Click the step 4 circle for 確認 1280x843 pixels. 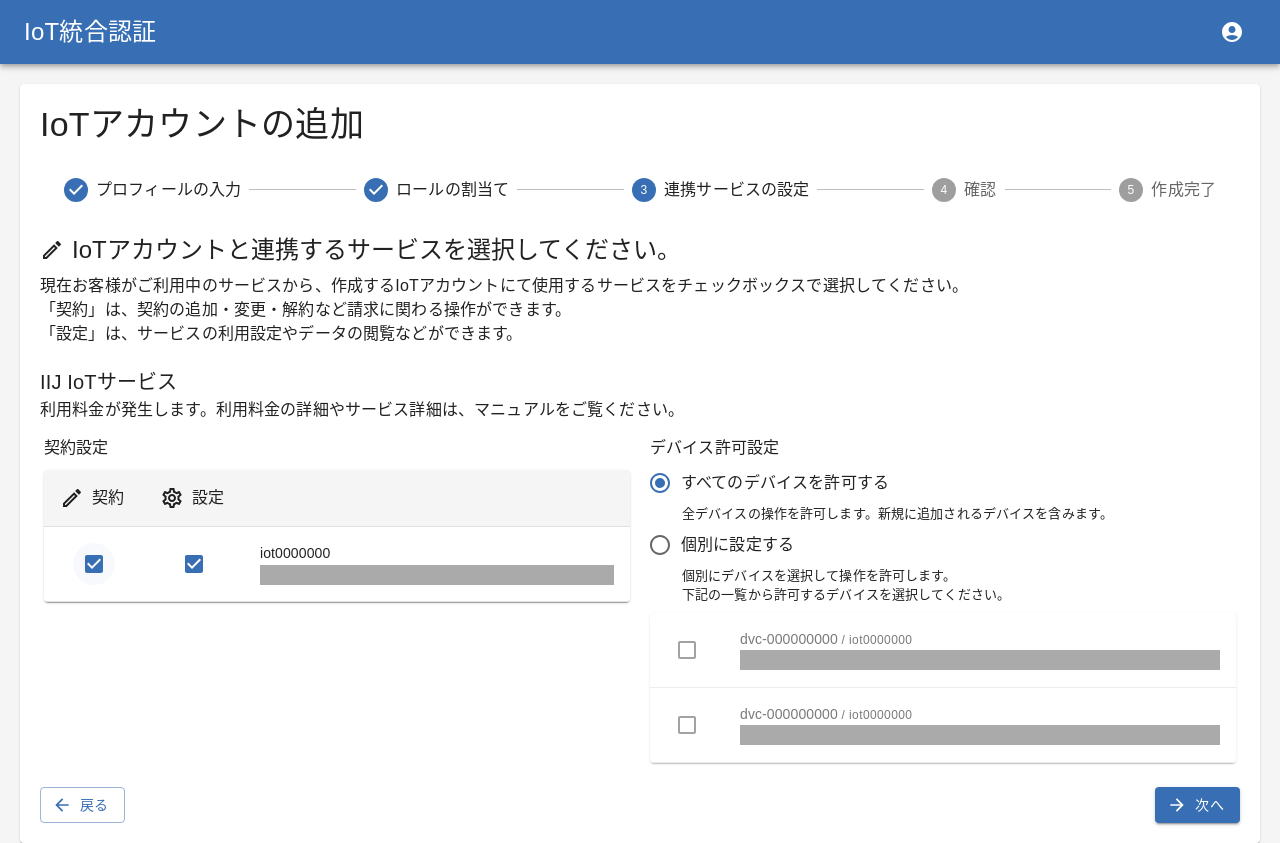coord(944,190)
